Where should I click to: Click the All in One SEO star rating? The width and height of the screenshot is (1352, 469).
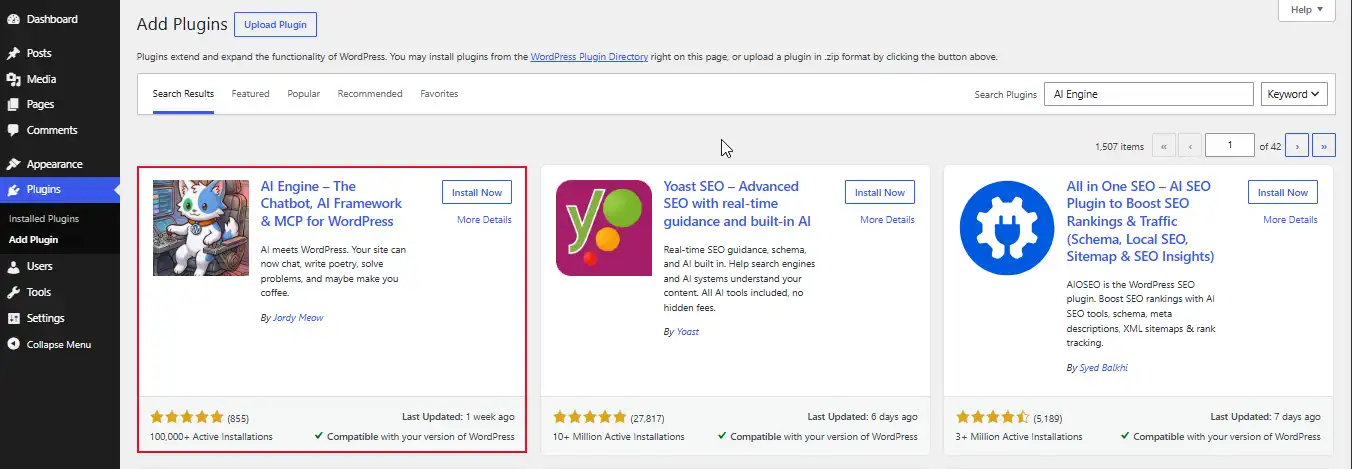coord(993,417)
